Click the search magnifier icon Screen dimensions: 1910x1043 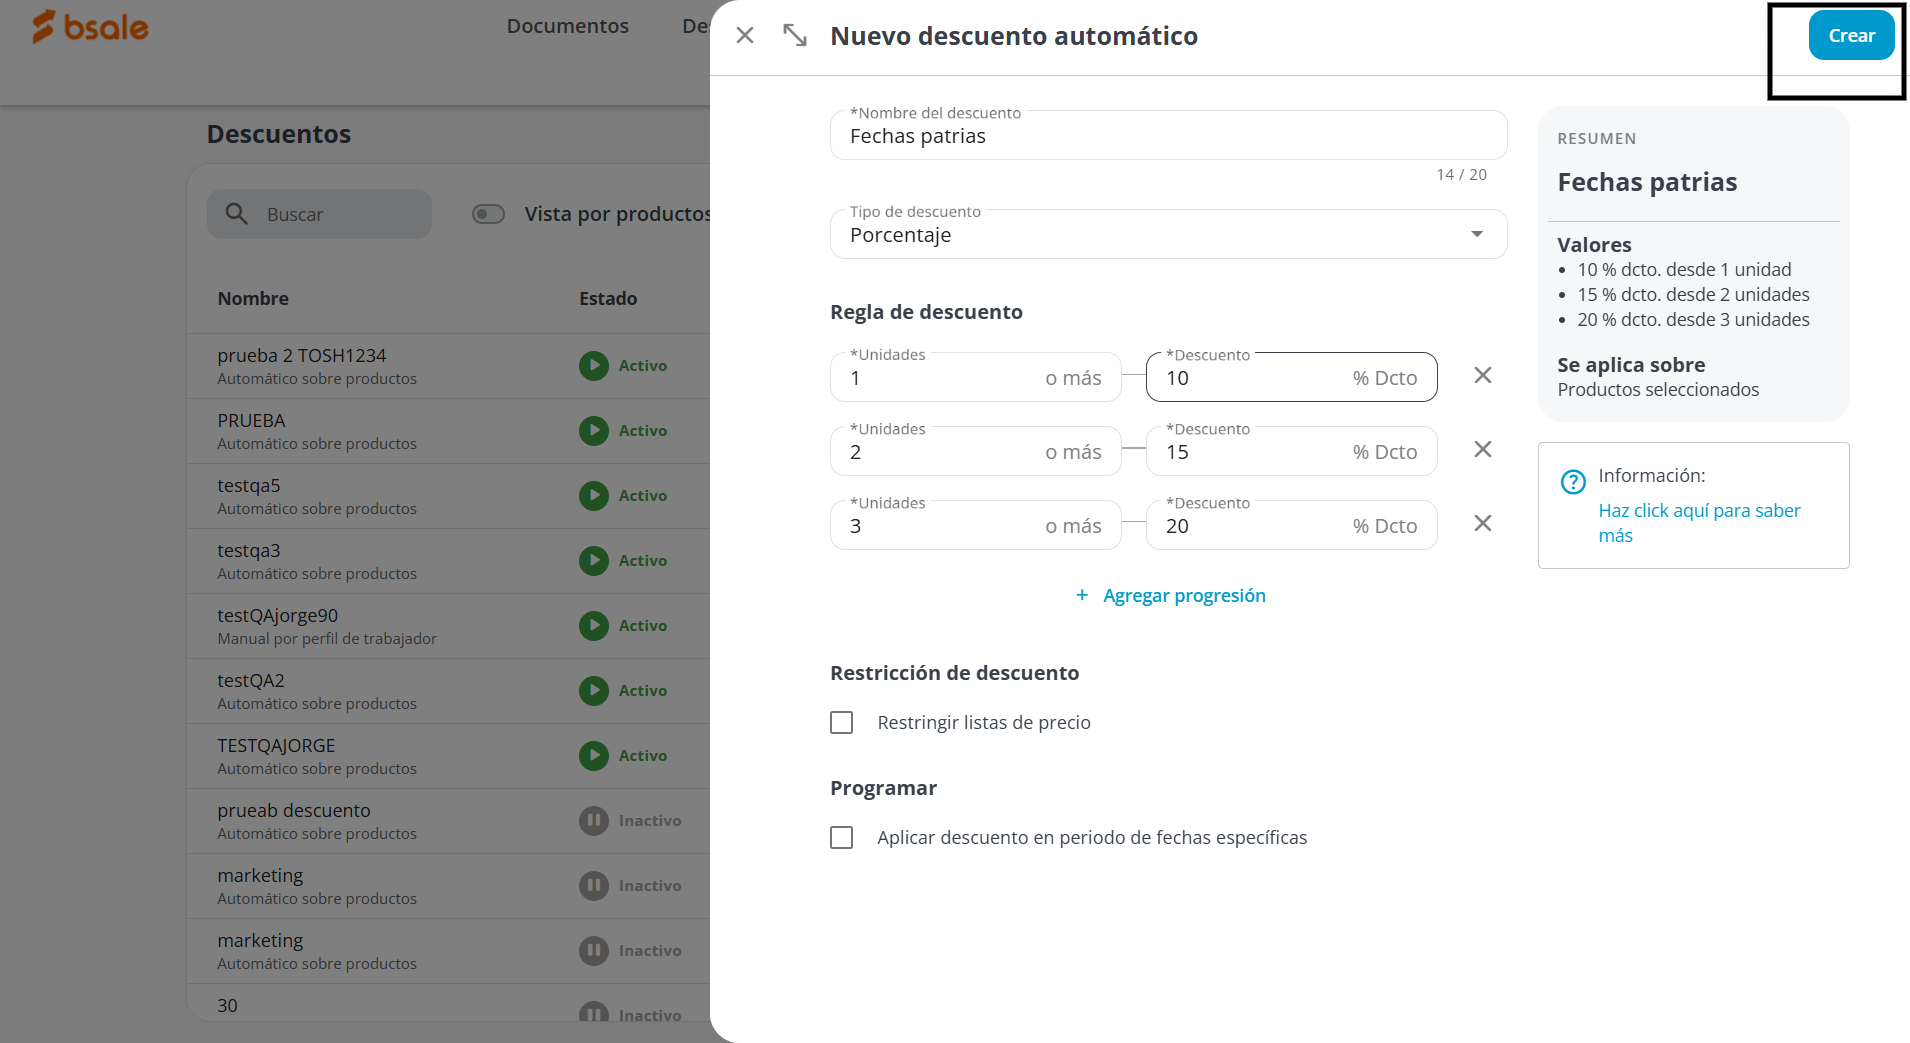(x=237, y=214)
